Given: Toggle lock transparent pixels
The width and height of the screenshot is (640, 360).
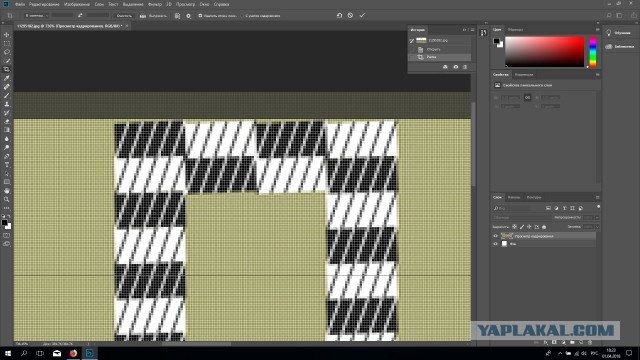Looking at the screenshot, I should coord(514,227).
